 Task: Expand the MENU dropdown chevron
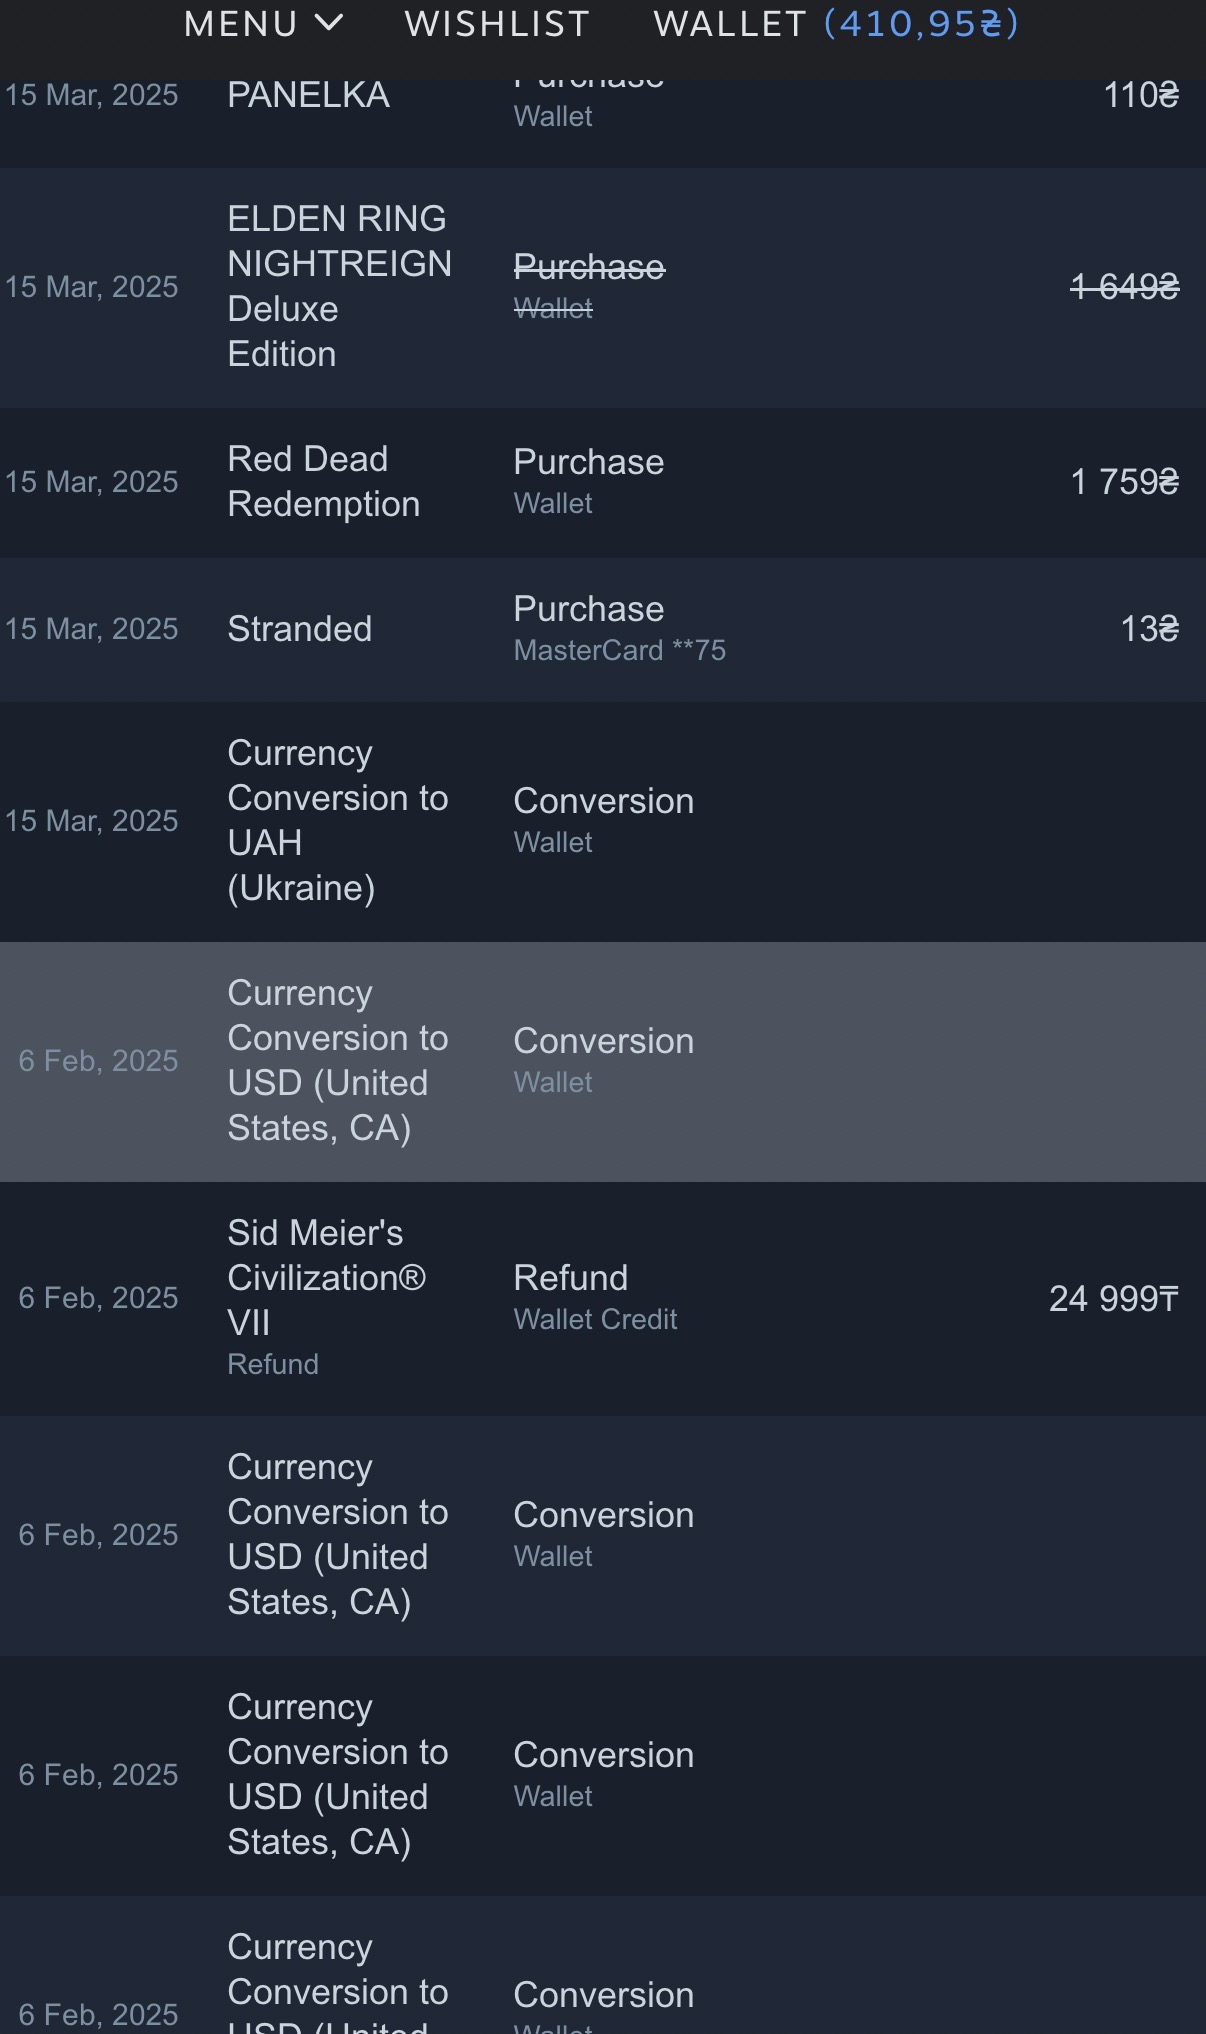(x=329, y=23)
